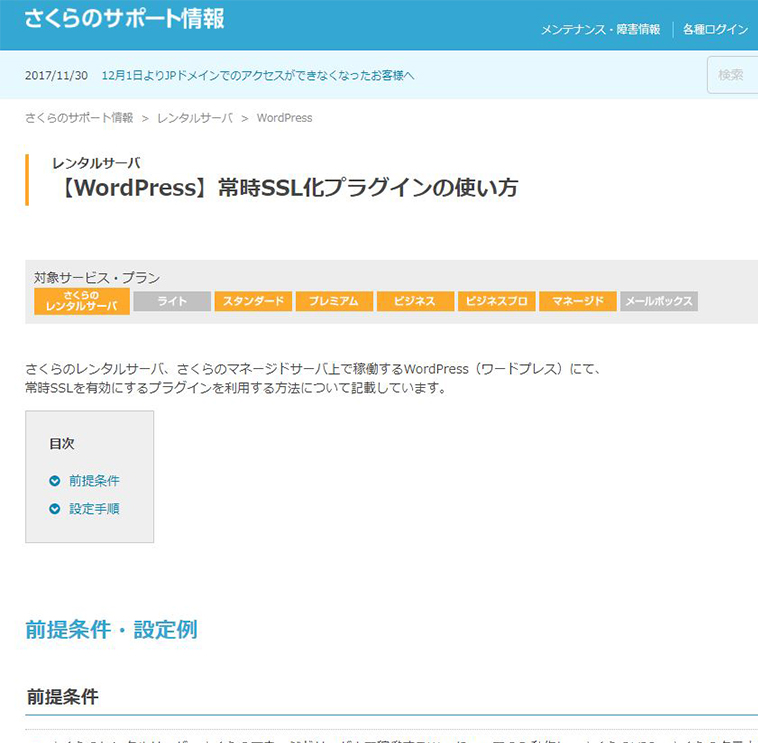Click the underlined 前提条件 subsection heading
The height and width of the screenshot is (743, 758).
62,697
